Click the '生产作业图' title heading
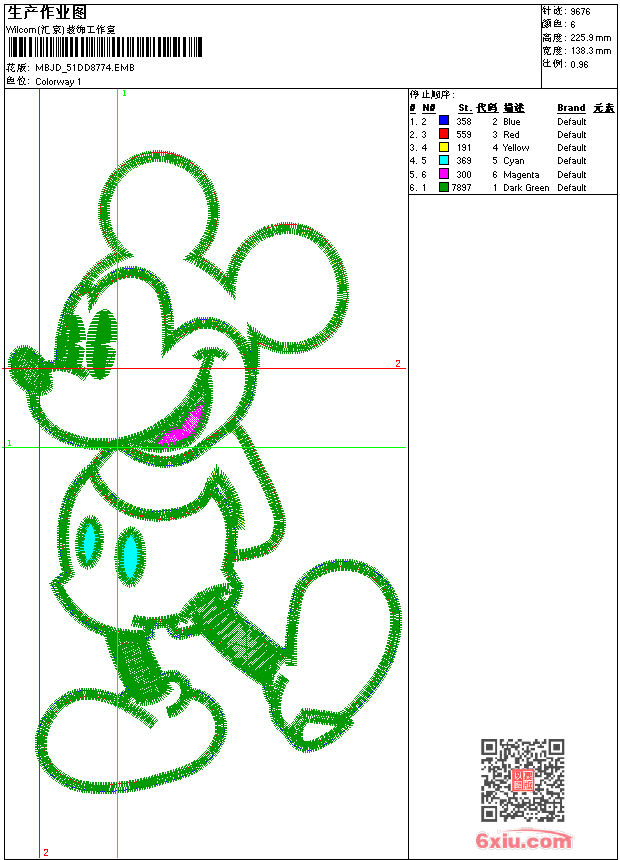Viewport: 620px width, 860px height. (47, 13)
